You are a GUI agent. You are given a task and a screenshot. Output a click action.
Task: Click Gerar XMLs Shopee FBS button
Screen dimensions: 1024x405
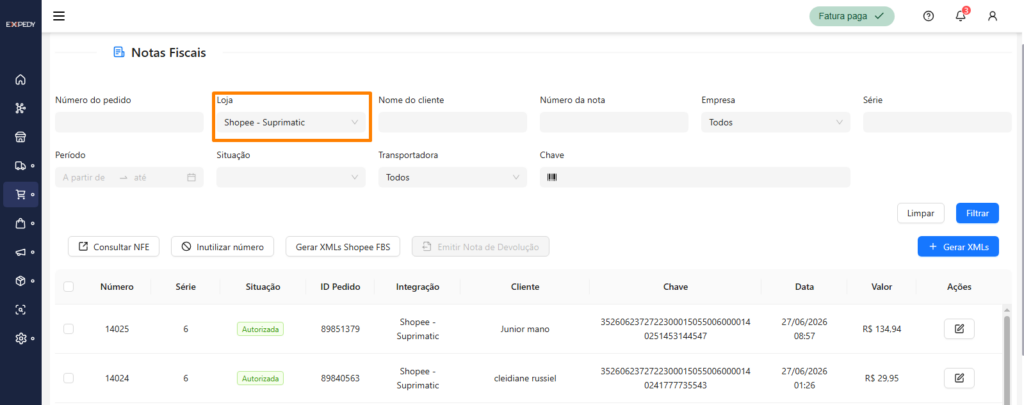pyautogui.click(x=342, y=247)
